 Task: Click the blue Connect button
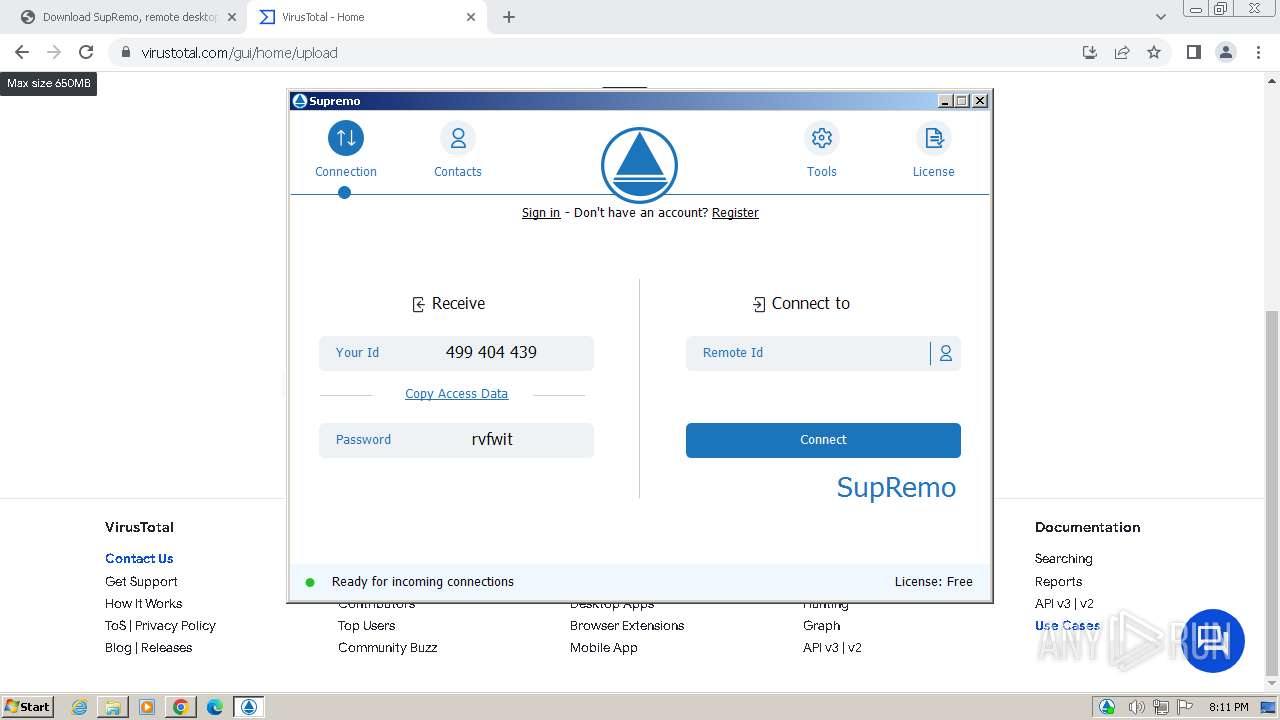click(x=823, y=440)
